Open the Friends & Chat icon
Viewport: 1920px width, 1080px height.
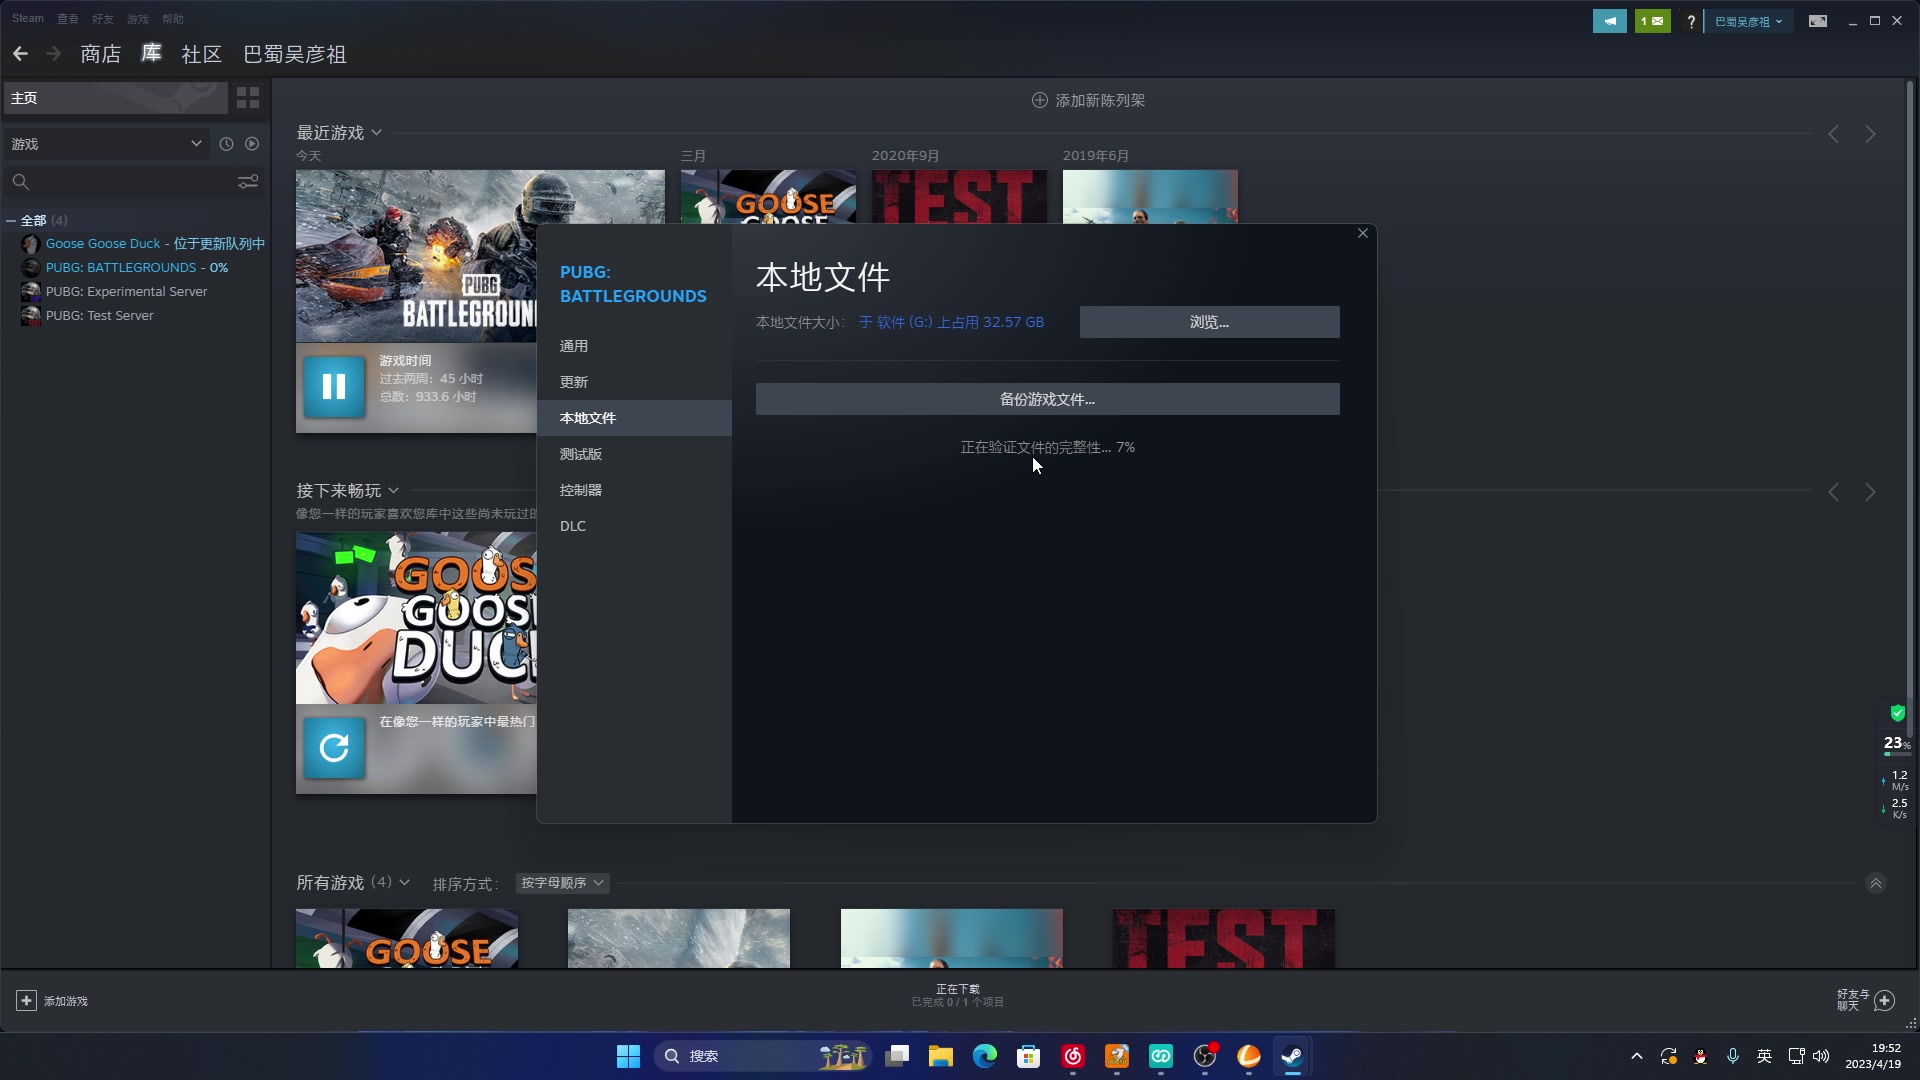click(1885, 1000)
